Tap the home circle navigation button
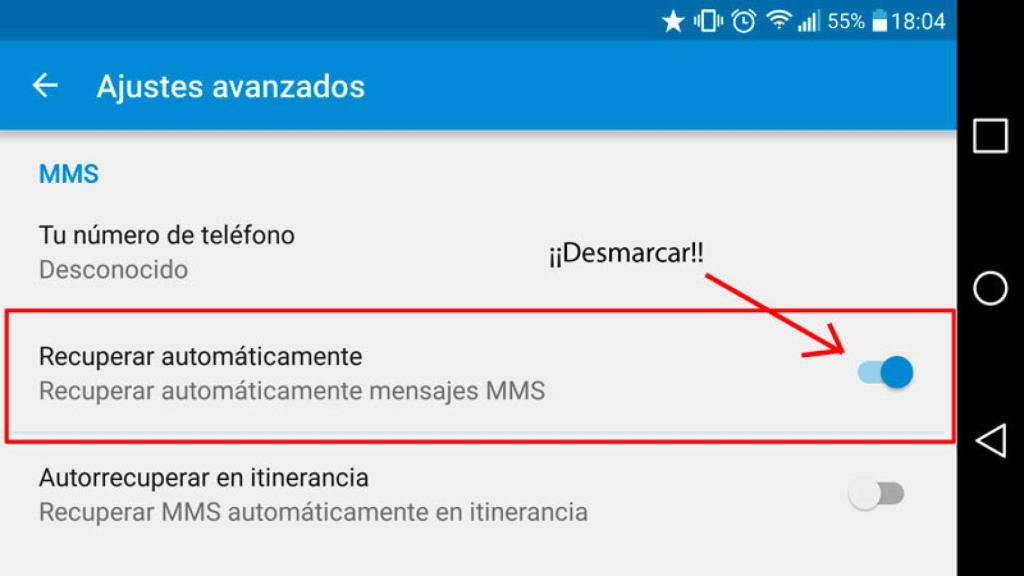This screenshot has width=1024, height=576. coord(990,288)
